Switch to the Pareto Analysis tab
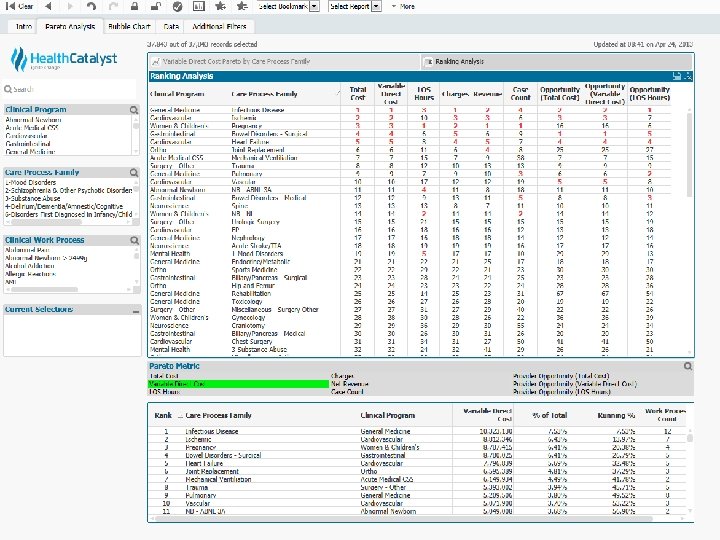 click(x=70, y=27)
